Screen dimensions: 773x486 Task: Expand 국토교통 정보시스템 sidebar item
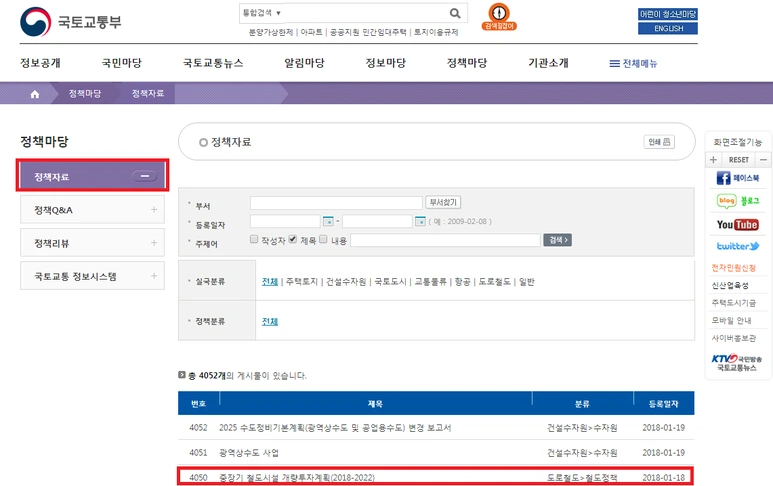154,276
